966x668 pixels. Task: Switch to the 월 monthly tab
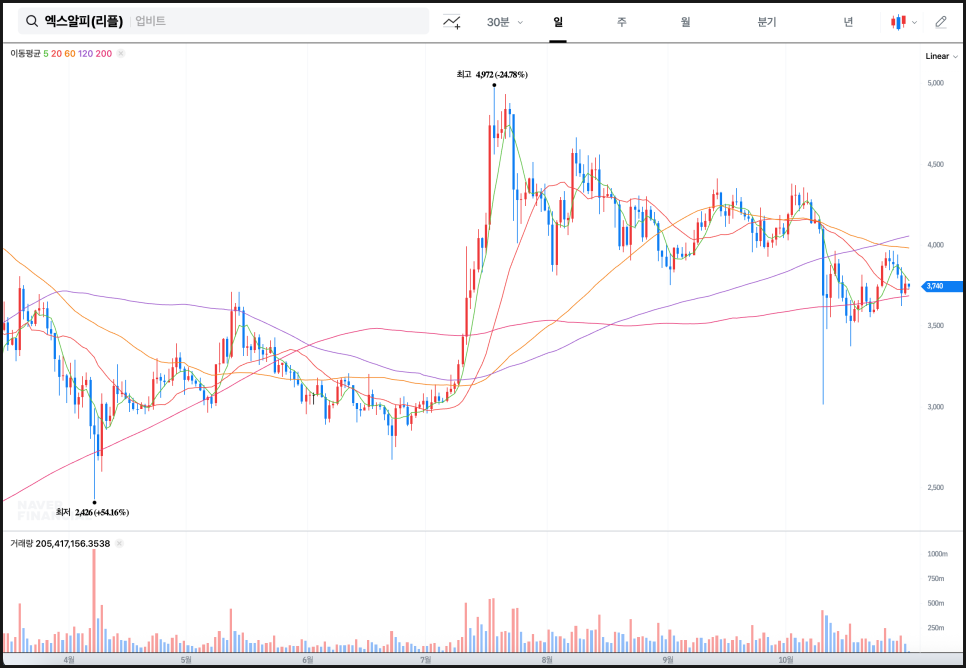click(685, 21)
